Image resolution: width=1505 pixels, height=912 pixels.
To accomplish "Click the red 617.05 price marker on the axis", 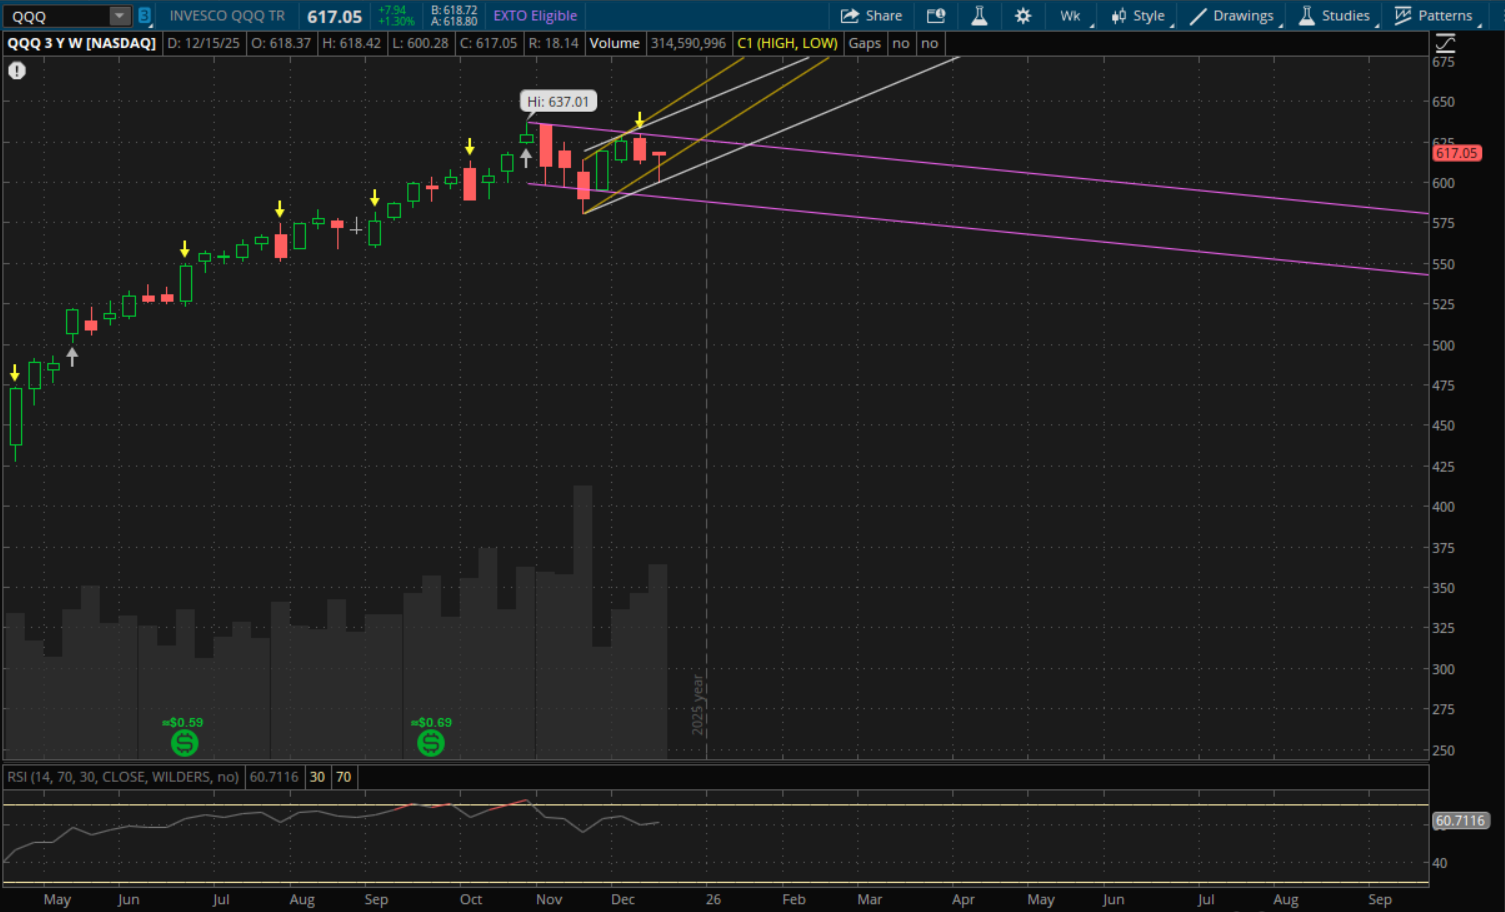I will click(x=1456, y=153).
